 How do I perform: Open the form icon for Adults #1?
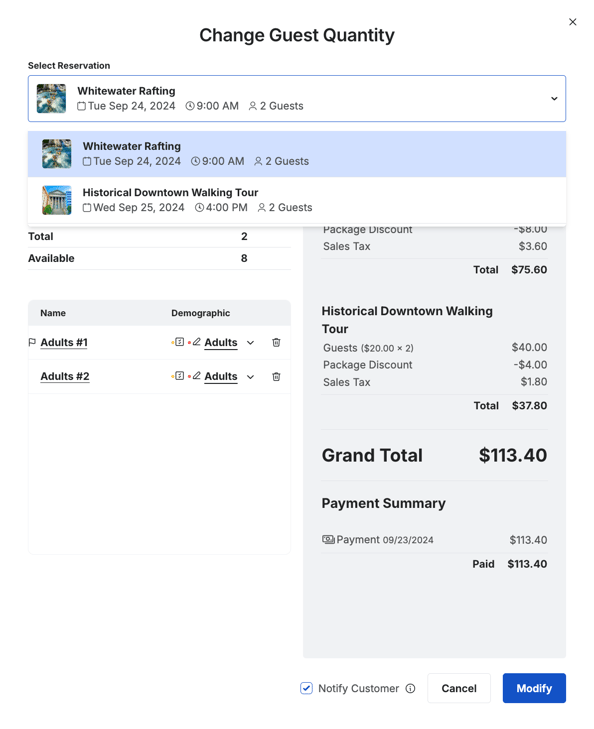point(179,342)
